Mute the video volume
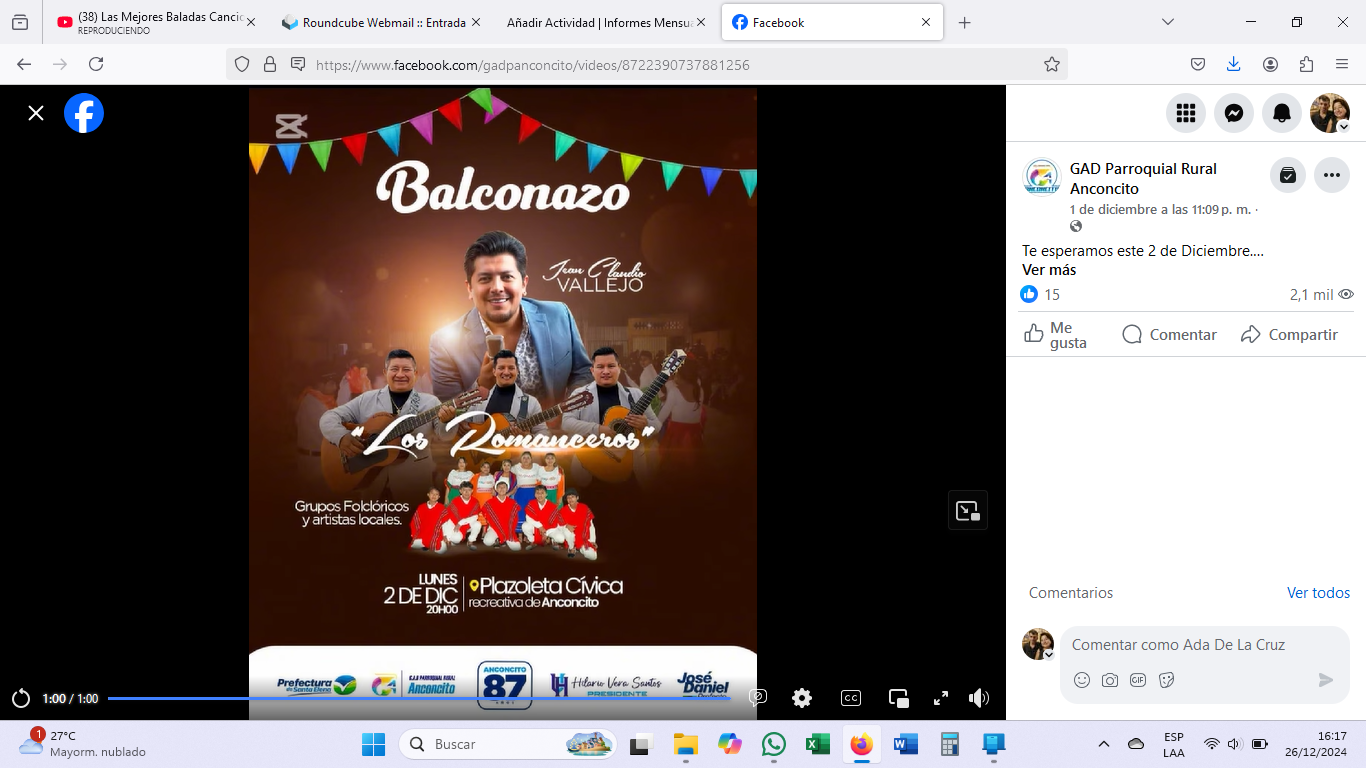Screen dimensions: 1366x768 (979, 698)
